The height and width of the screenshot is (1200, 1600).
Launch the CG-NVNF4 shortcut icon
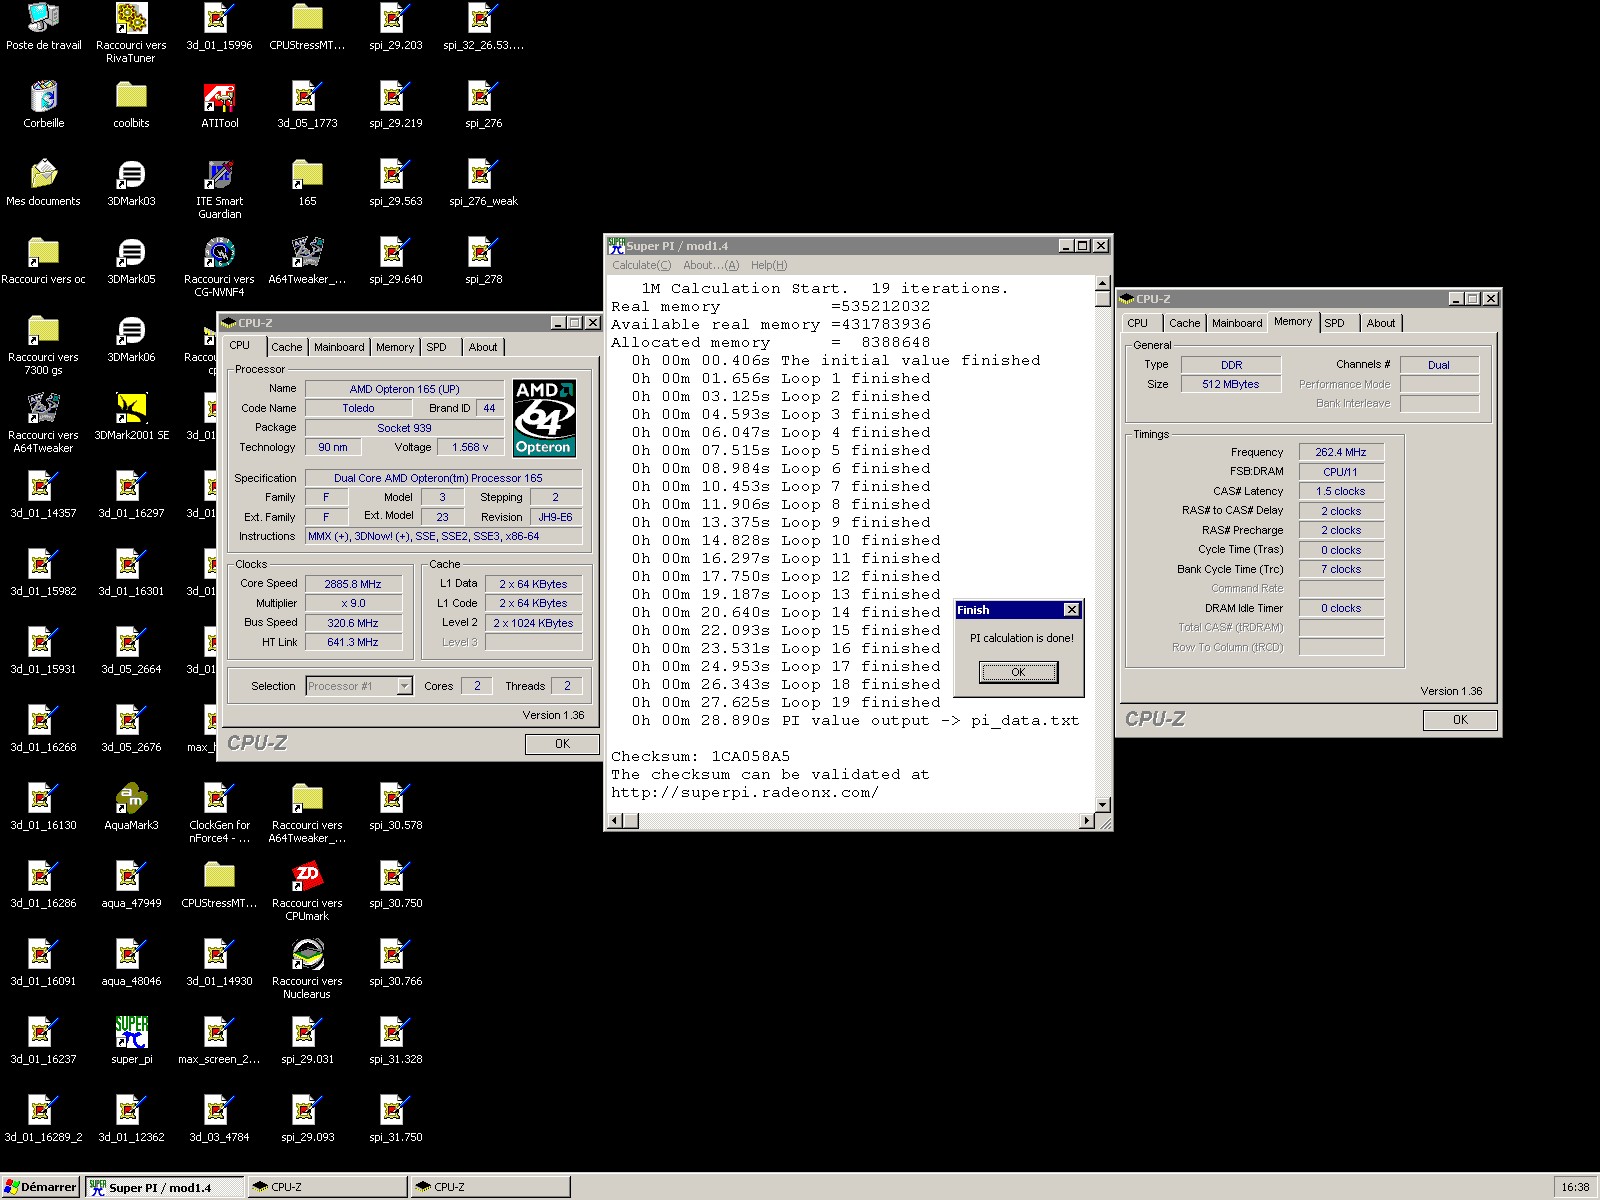[x=219, y=267]
